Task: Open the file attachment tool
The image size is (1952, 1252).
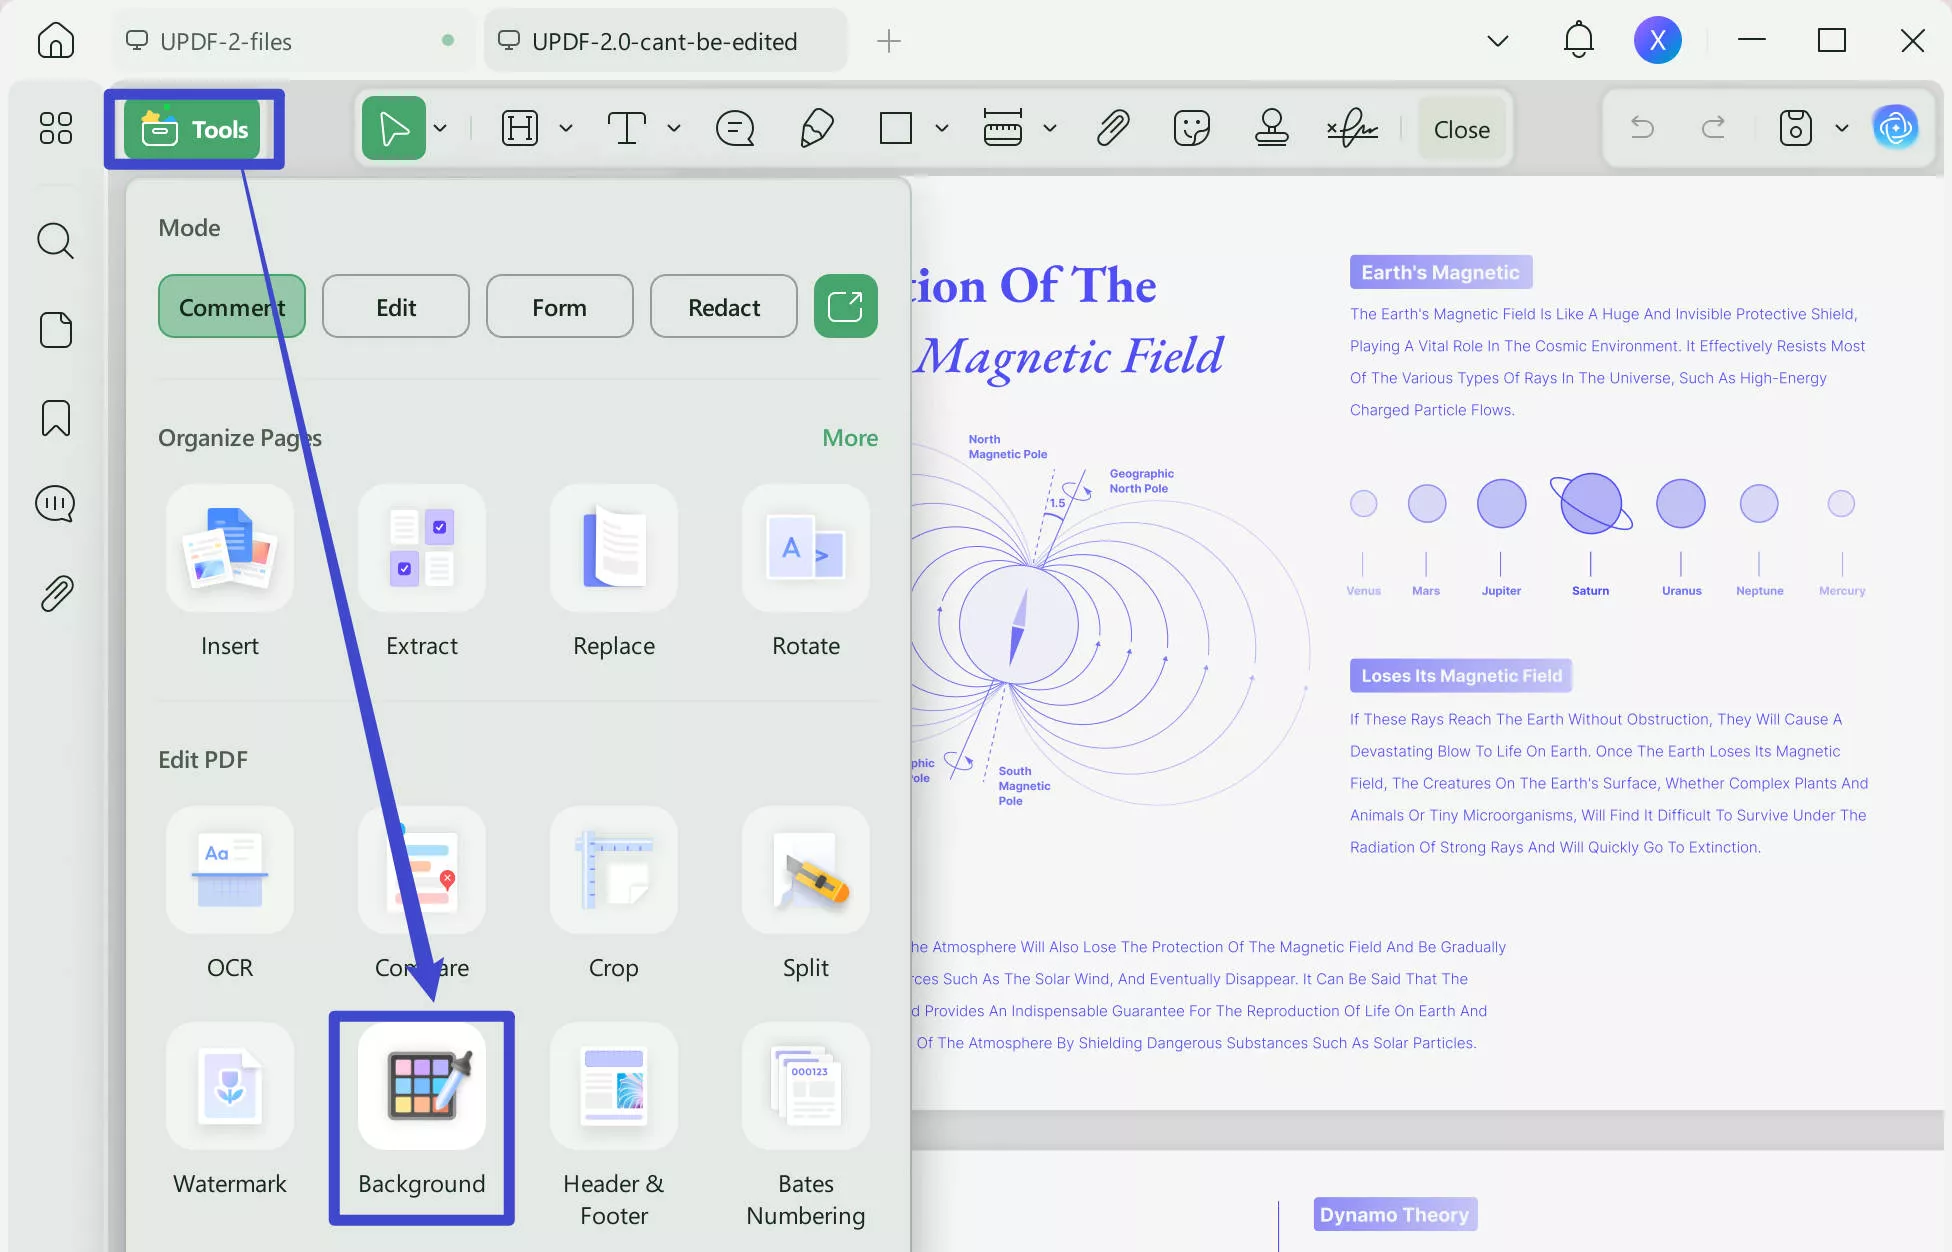Action: coord(1112,128)
